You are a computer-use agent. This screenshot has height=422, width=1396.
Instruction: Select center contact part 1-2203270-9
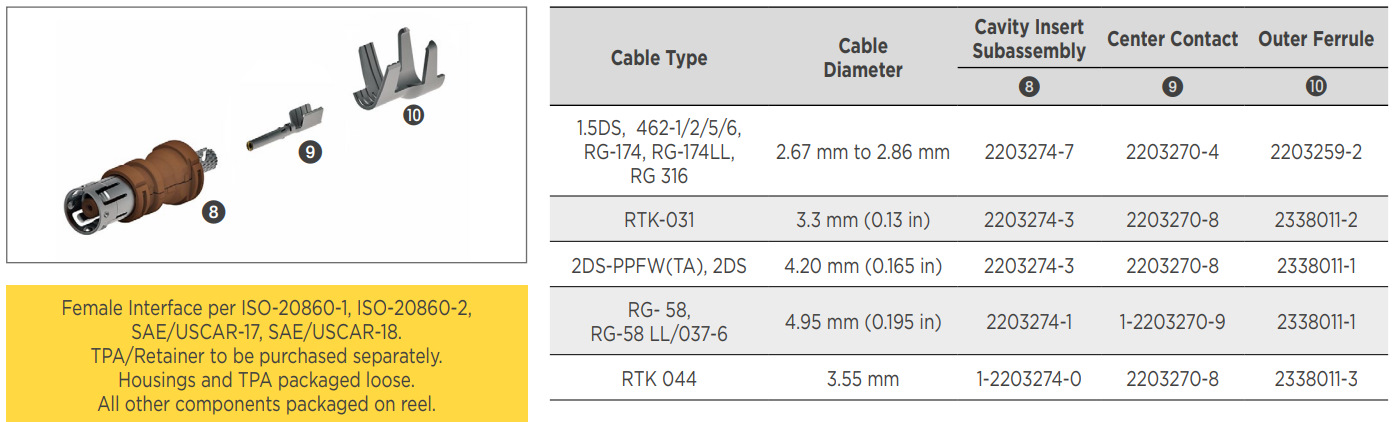pyautogui.click(x=1172, y=322)
